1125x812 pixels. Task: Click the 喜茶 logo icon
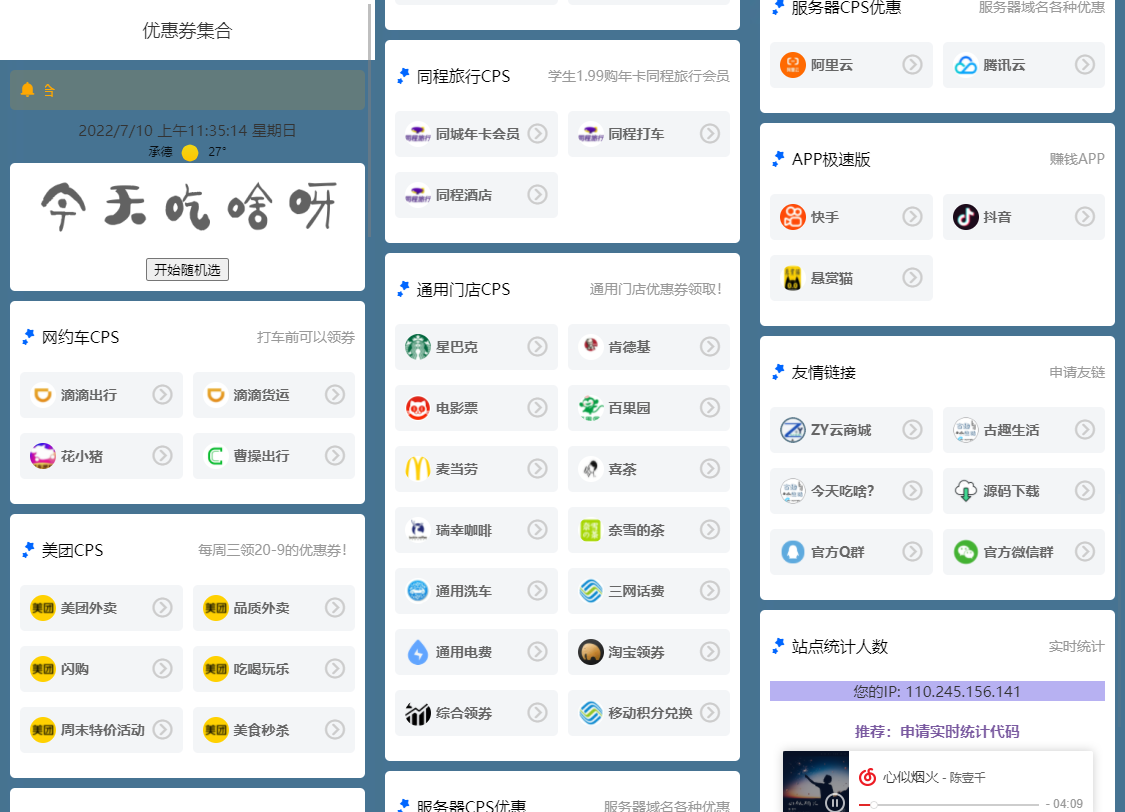pos(590,468)
